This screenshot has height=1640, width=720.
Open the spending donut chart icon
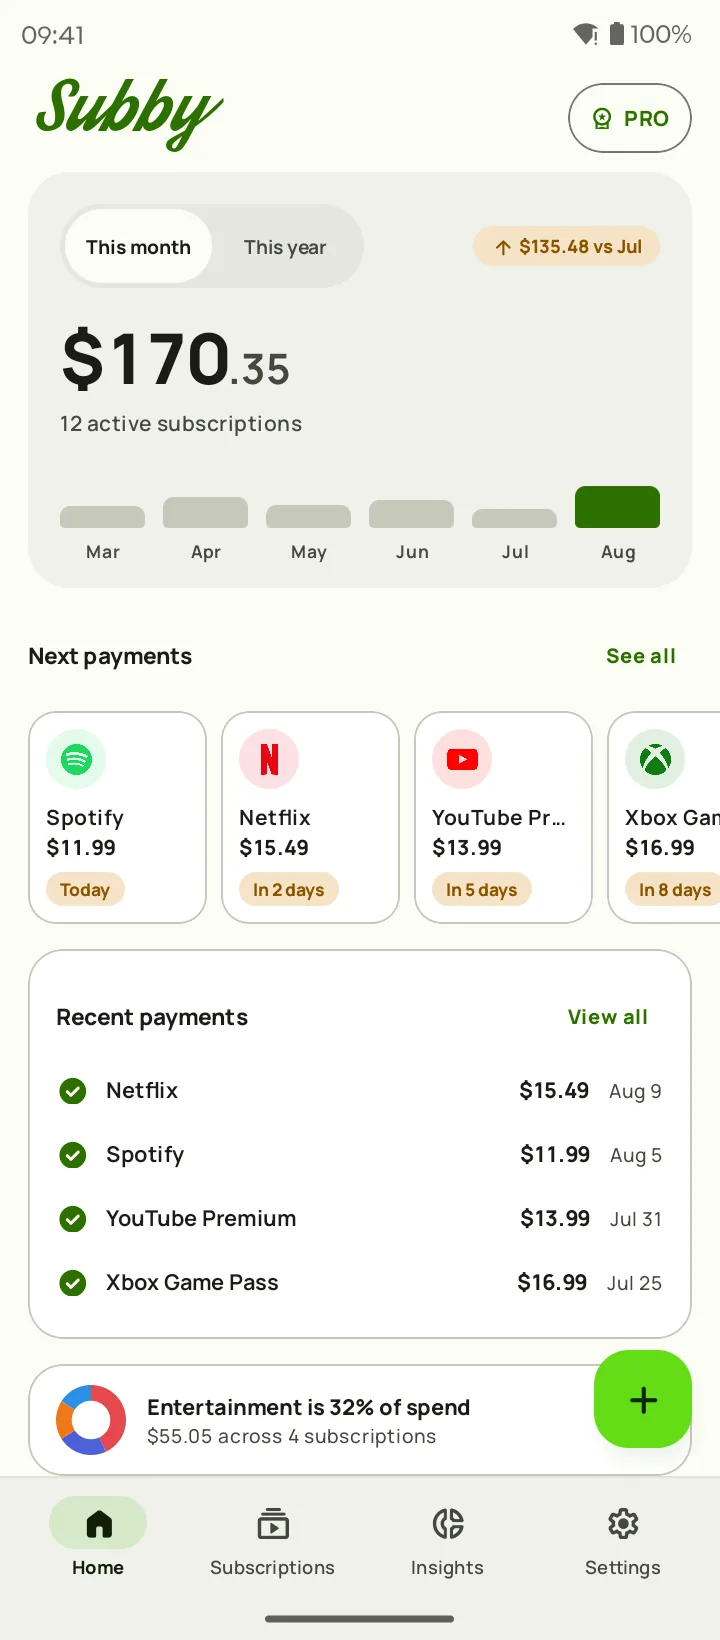tap(91, 1420)
